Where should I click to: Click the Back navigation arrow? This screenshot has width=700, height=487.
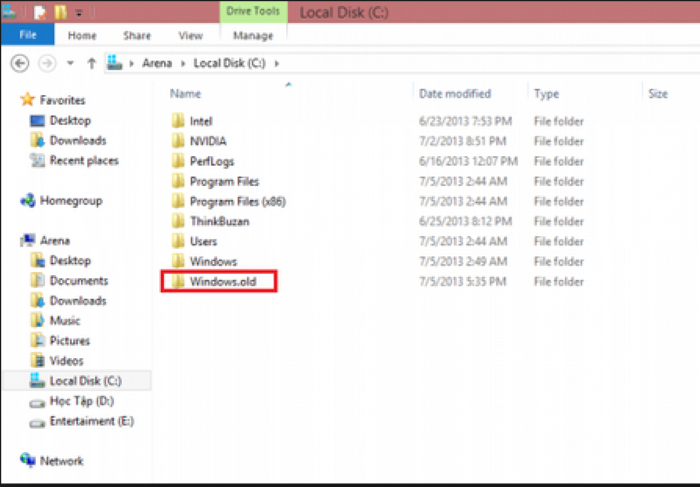20,63
